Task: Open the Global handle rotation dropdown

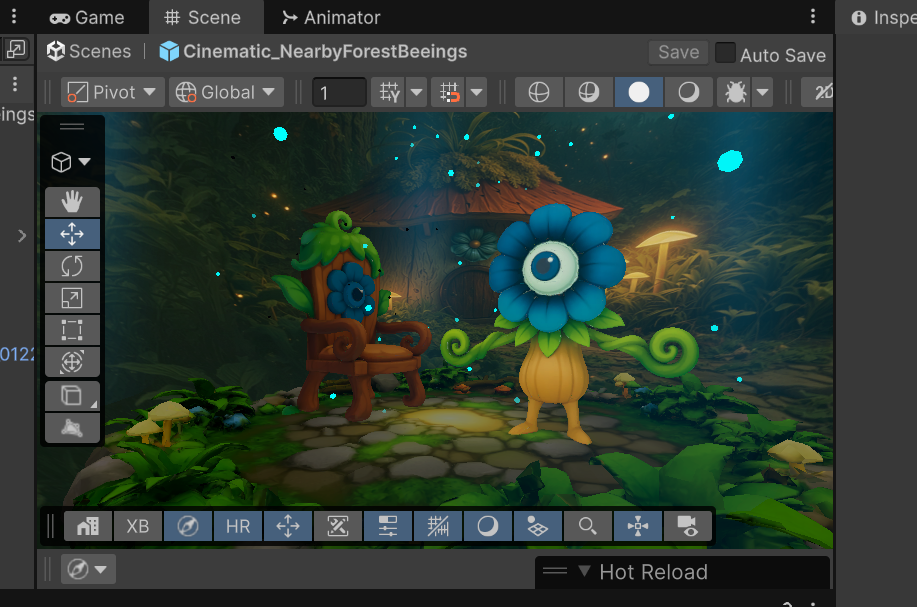Action: [226, 92]
